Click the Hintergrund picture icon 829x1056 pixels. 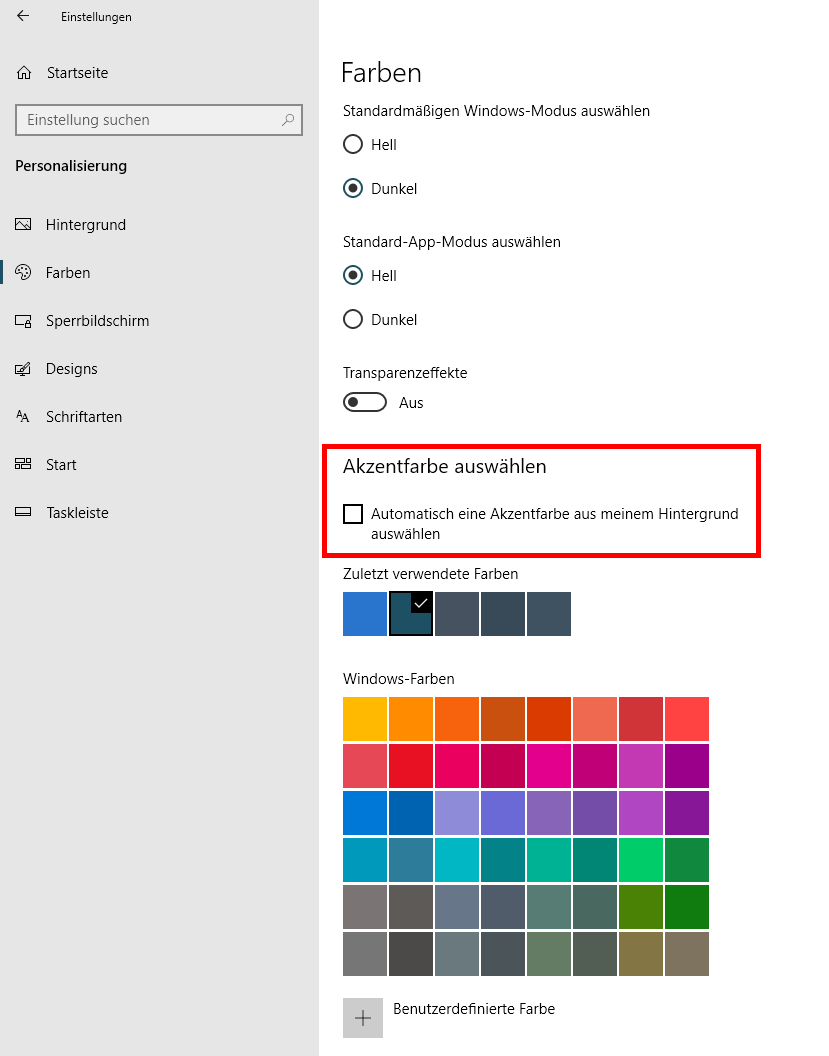point(24,225)
